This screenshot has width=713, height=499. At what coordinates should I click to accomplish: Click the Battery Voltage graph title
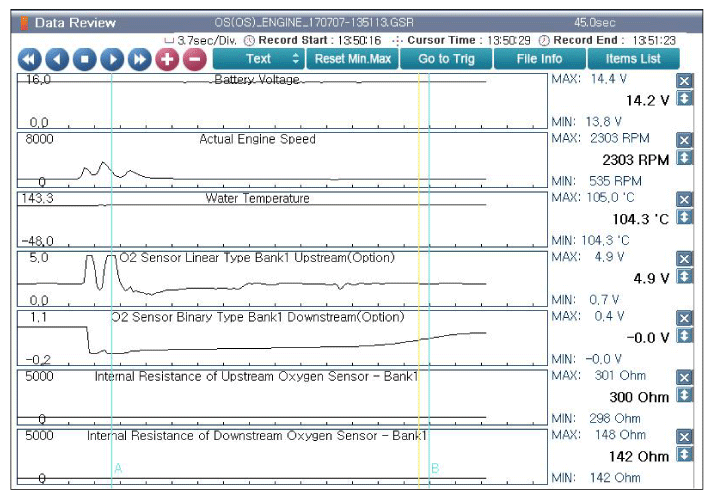click(x=257, y=80)
